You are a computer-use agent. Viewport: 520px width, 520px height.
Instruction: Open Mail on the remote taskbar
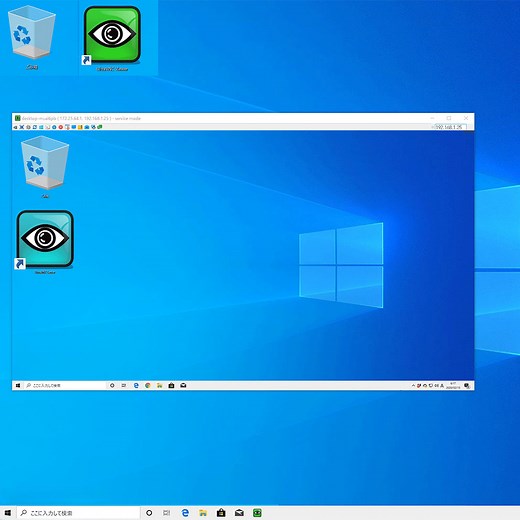(x=183, y=385)
